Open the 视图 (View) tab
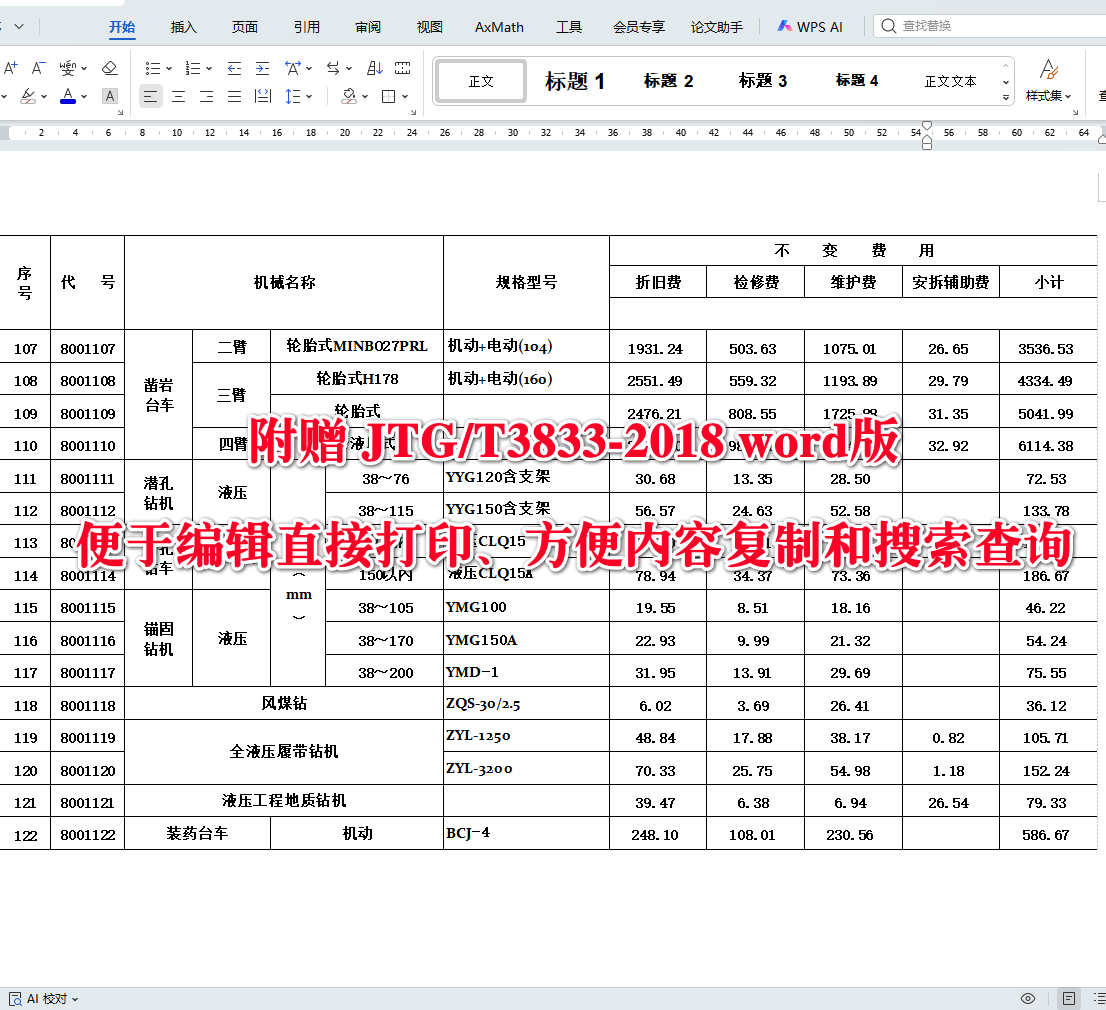1106x1010 pixels. [x=430, y=27]
